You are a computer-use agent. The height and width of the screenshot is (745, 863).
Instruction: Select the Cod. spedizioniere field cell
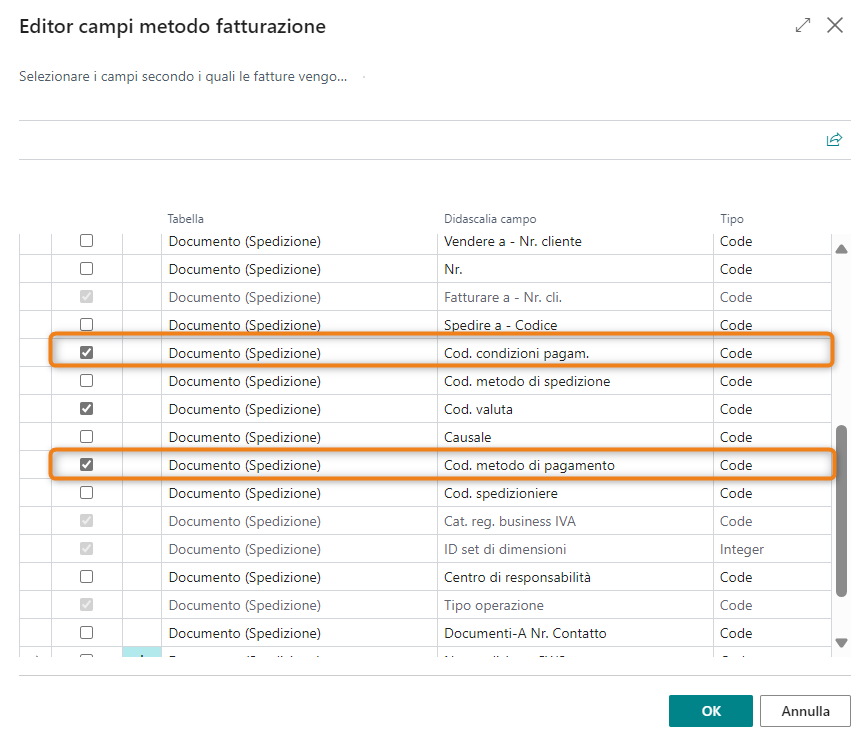pyautogui.click(x=501, y=493)
